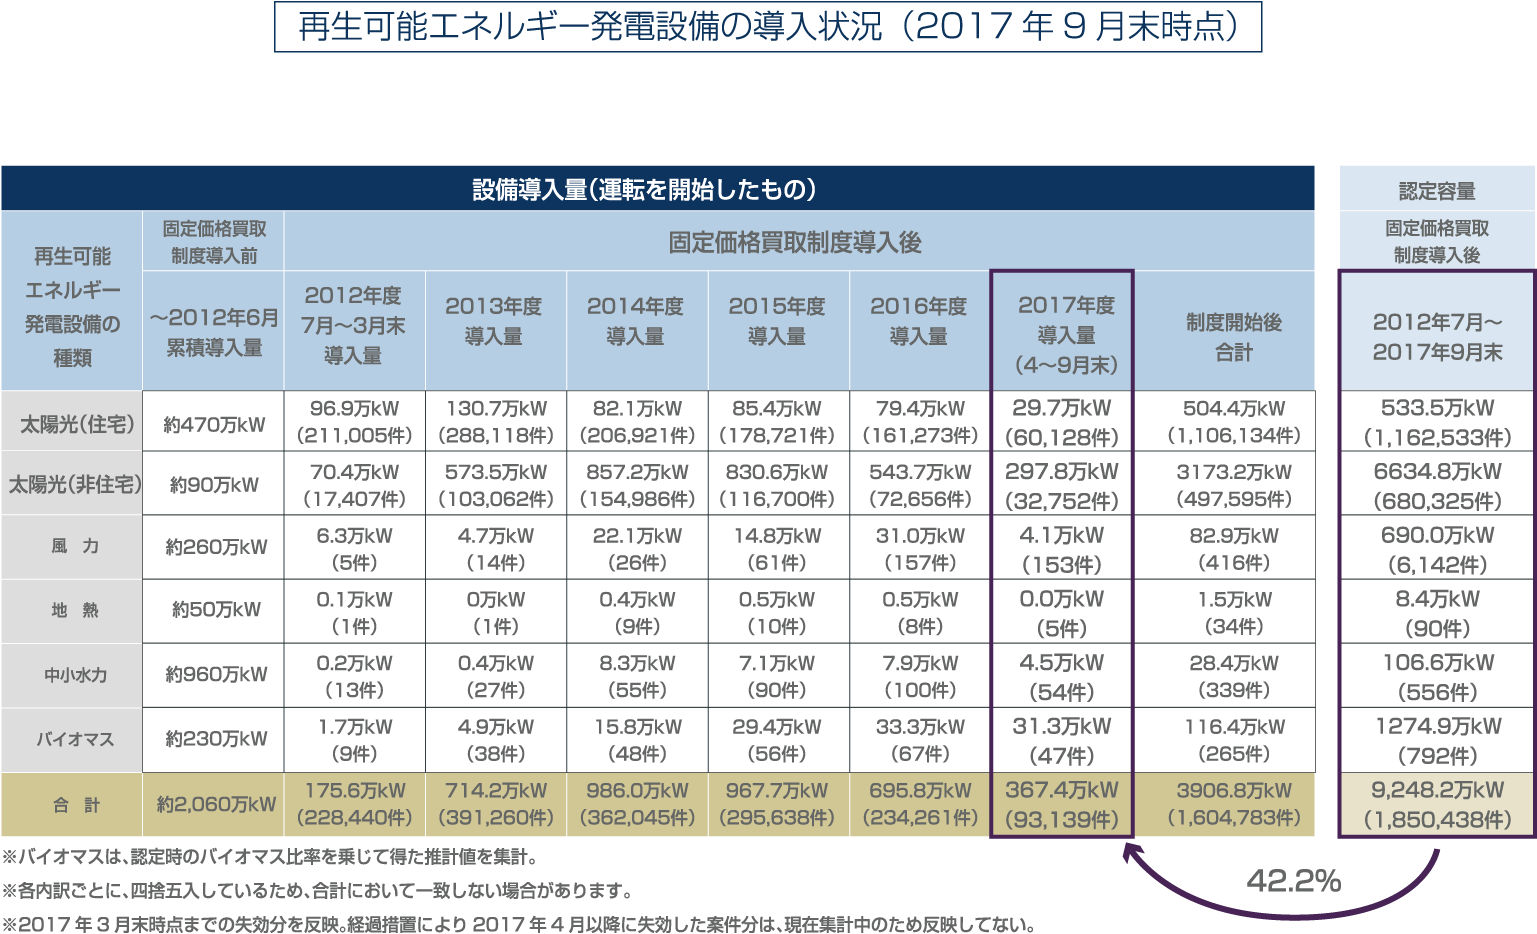
Task: Click the 約260万kW cell
Action: click(x=213, y=547)
